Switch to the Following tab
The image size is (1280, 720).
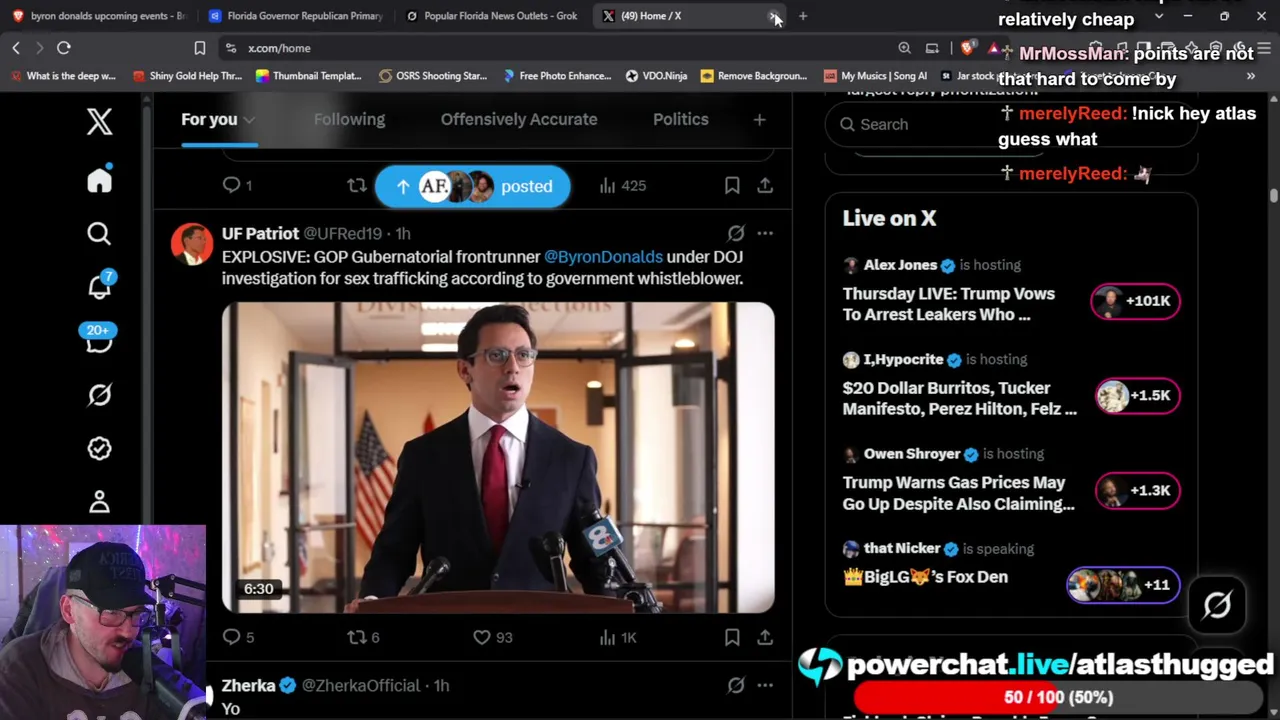tap(349, 119)
